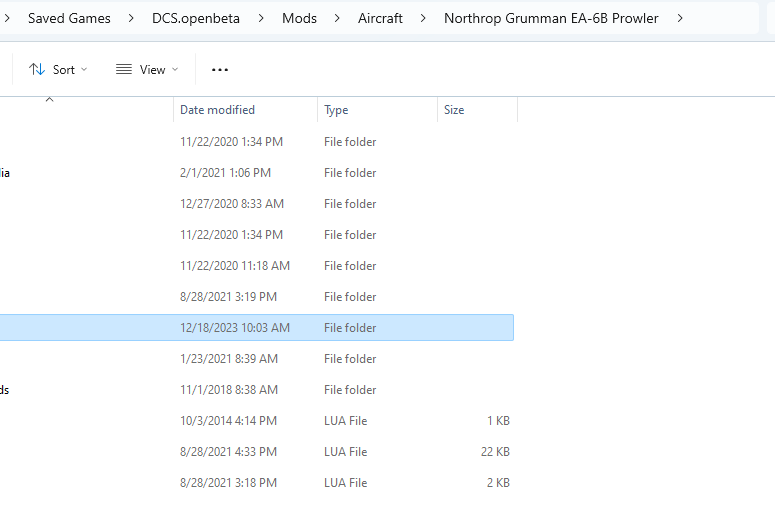Screen dimensions: 775x513
Task: Expand chevron after EA-6B Prowler breadcrumb
Action: click(x=680, y=18)
